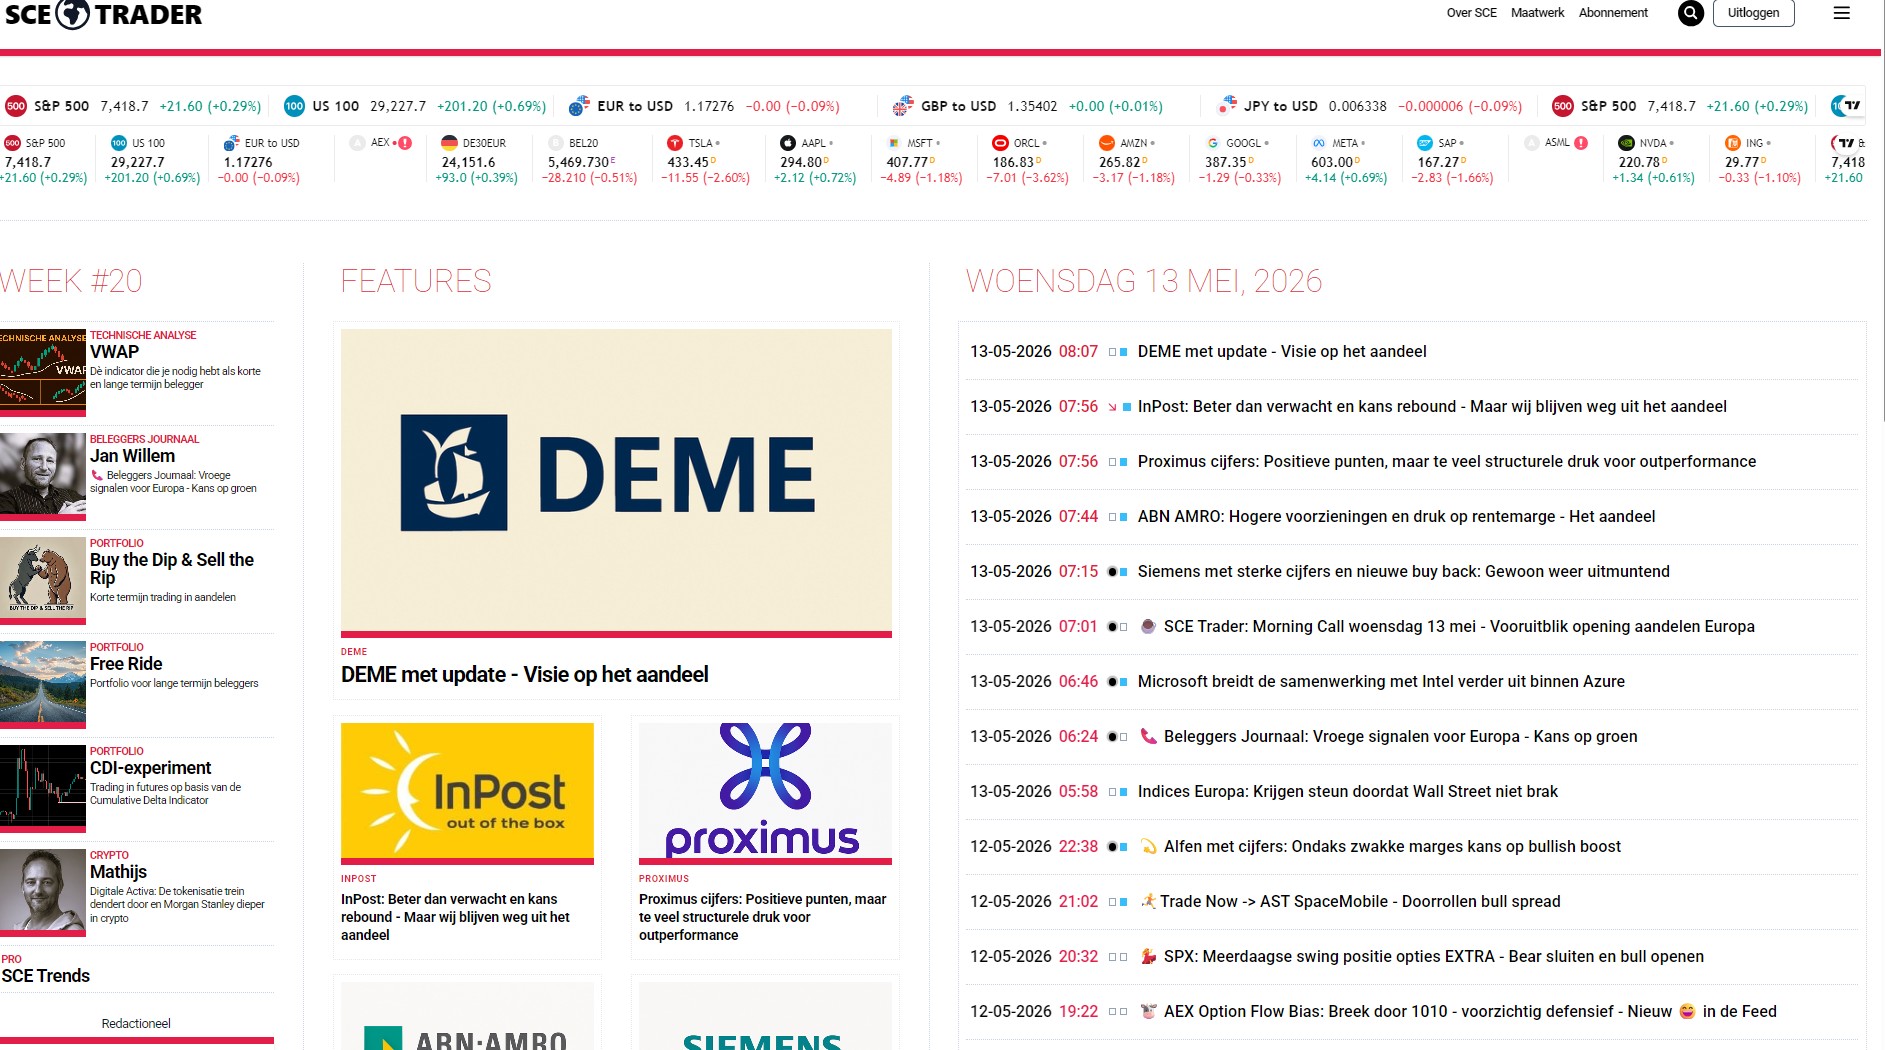Open the Redactioneel tab
Viewport: 1885px width, 1050px height.
[x=136, y=1024]
